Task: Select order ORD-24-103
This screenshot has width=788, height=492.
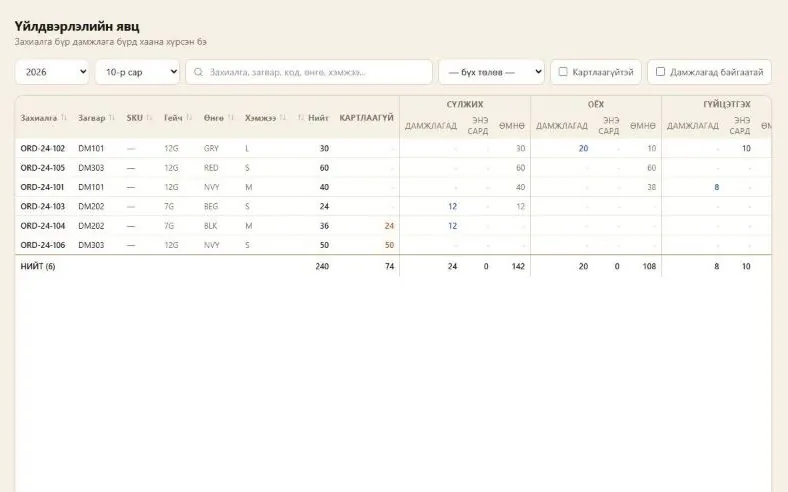Action: [43, 207]
